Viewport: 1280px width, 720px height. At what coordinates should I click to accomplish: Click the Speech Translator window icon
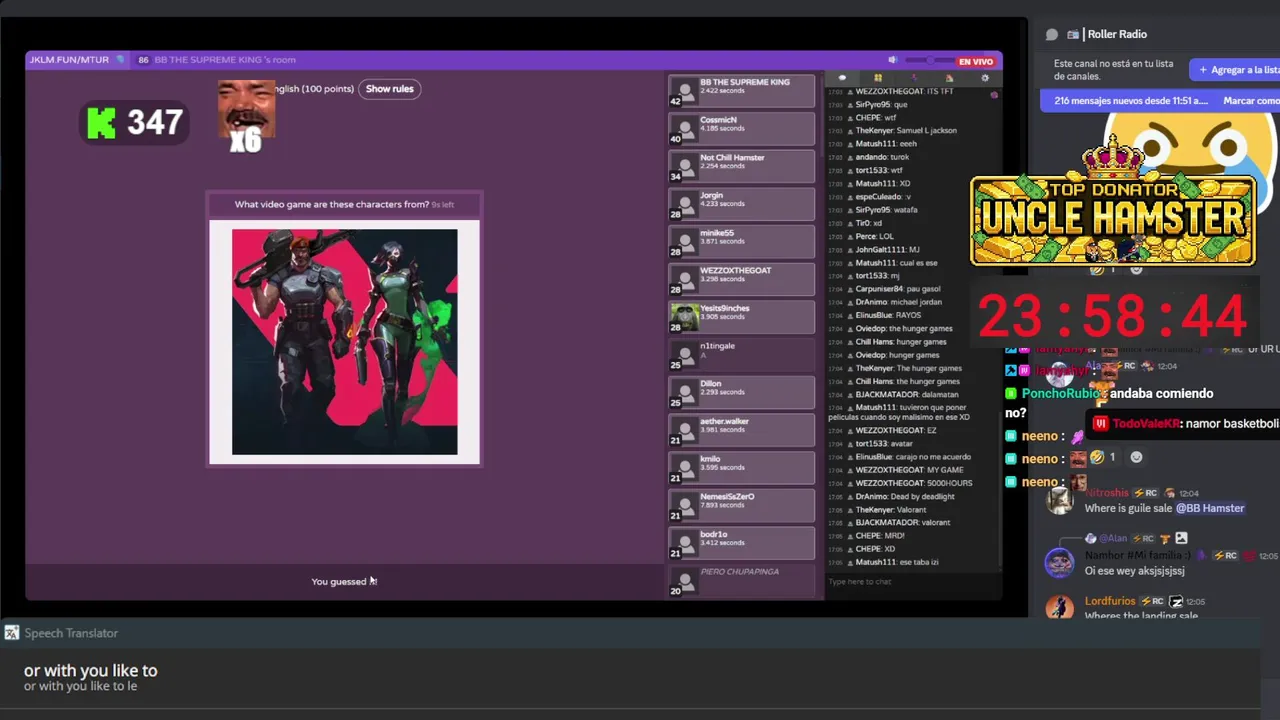click(12, 633)
